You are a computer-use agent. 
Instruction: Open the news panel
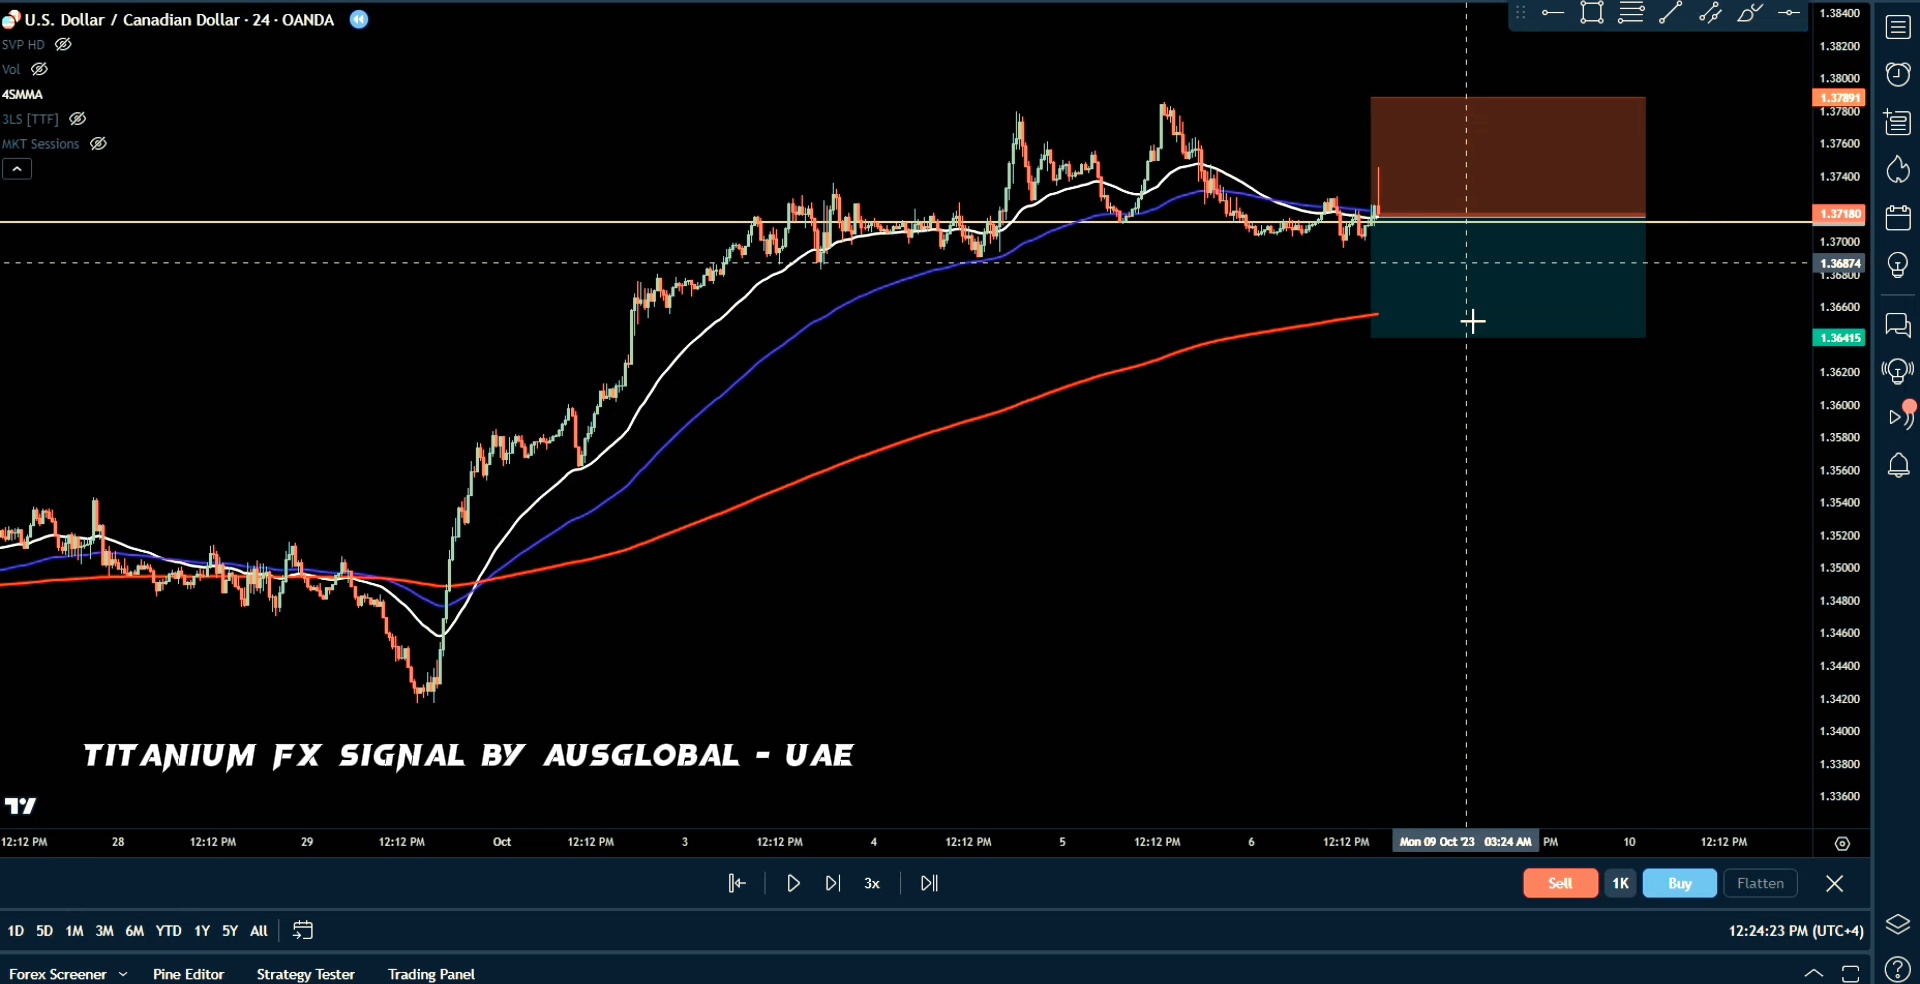pyautogui.click(x=1898, y=122)
